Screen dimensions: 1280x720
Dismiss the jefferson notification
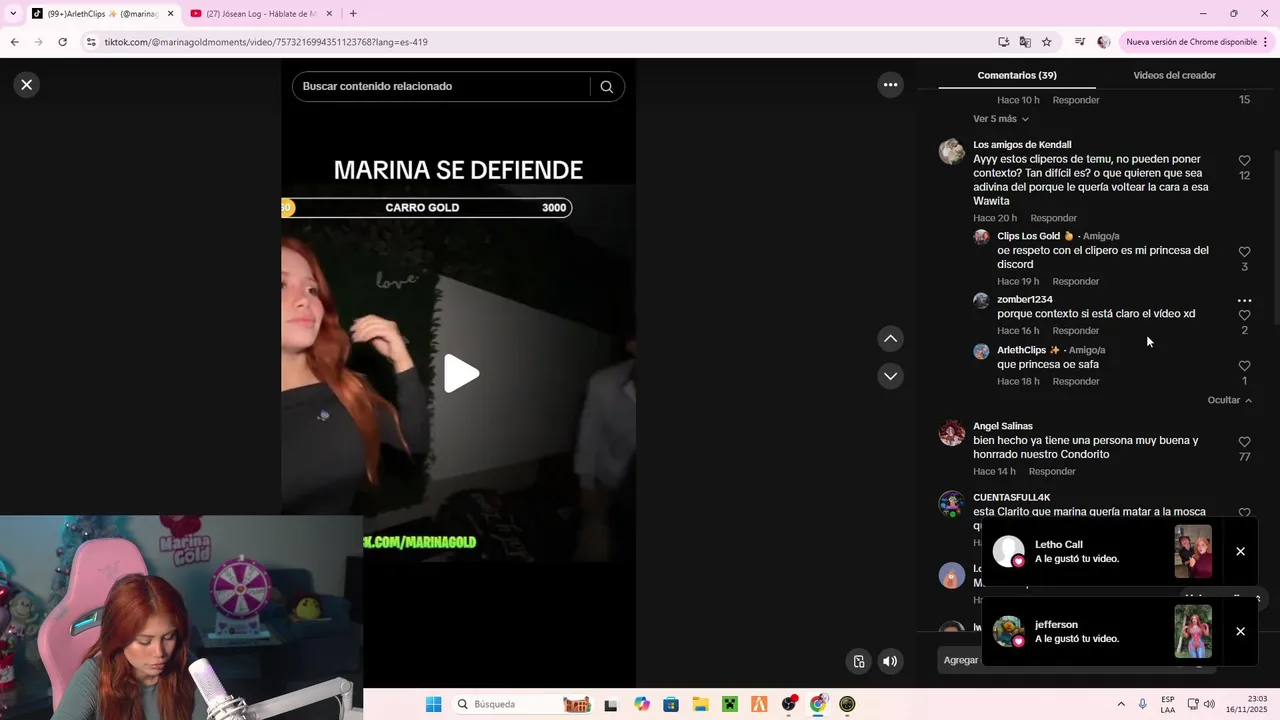[1240, 632]
